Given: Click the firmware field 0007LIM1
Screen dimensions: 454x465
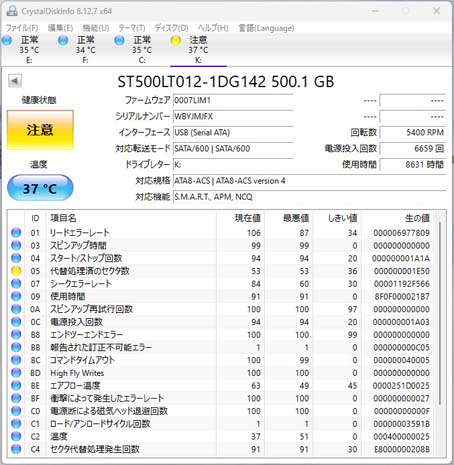Looking at the screenshot, I should [233, 100].
